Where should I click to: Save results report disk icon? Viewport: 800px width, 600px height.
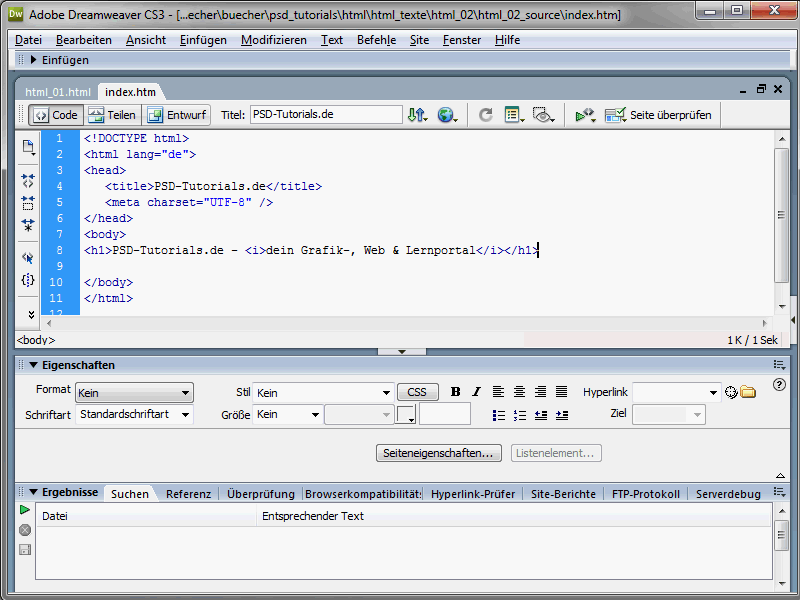(24, 549)
